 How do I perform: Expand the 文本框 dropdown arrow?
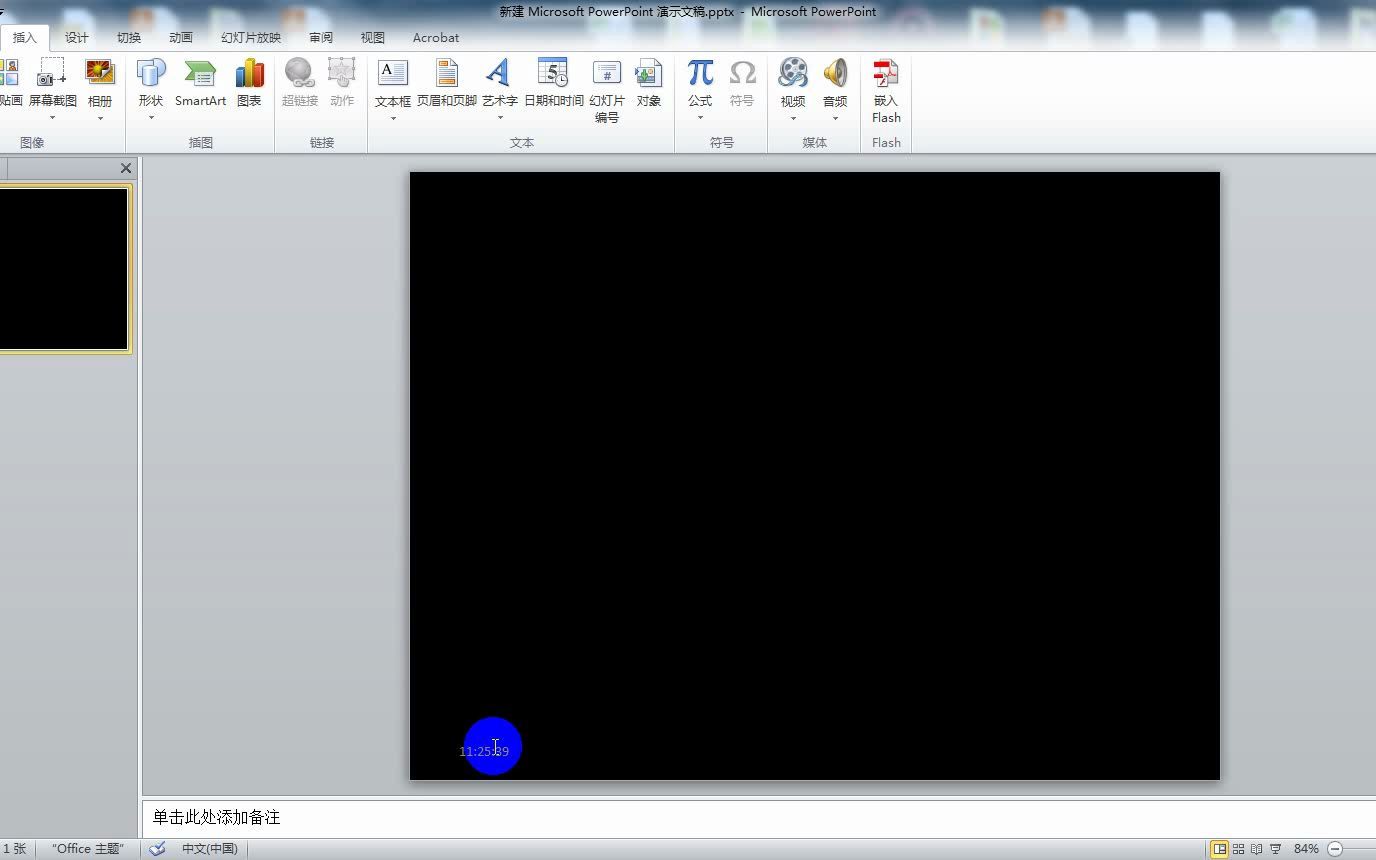pos(393,118)
